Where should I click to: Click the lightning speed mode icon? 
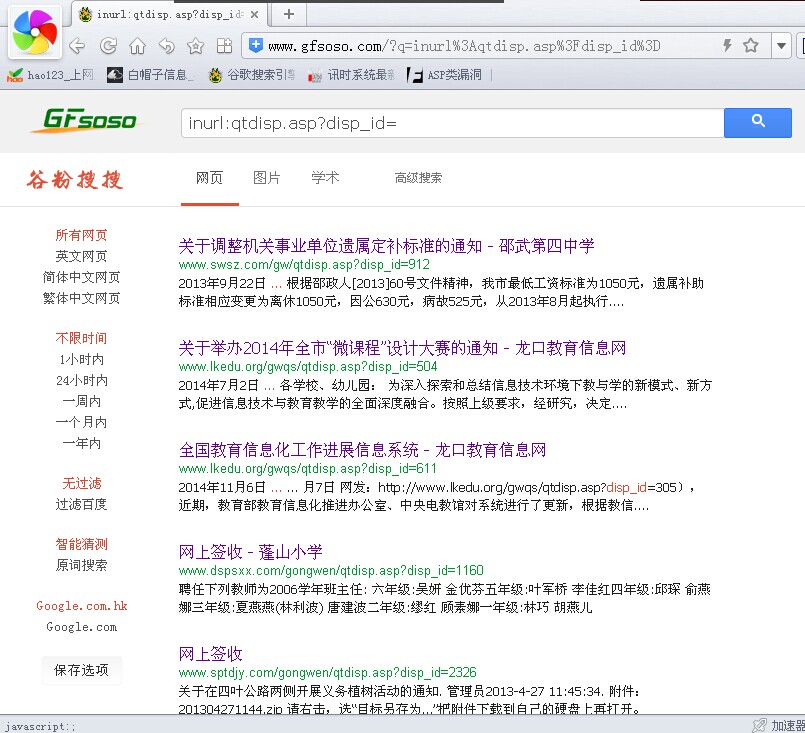point(727,46)
